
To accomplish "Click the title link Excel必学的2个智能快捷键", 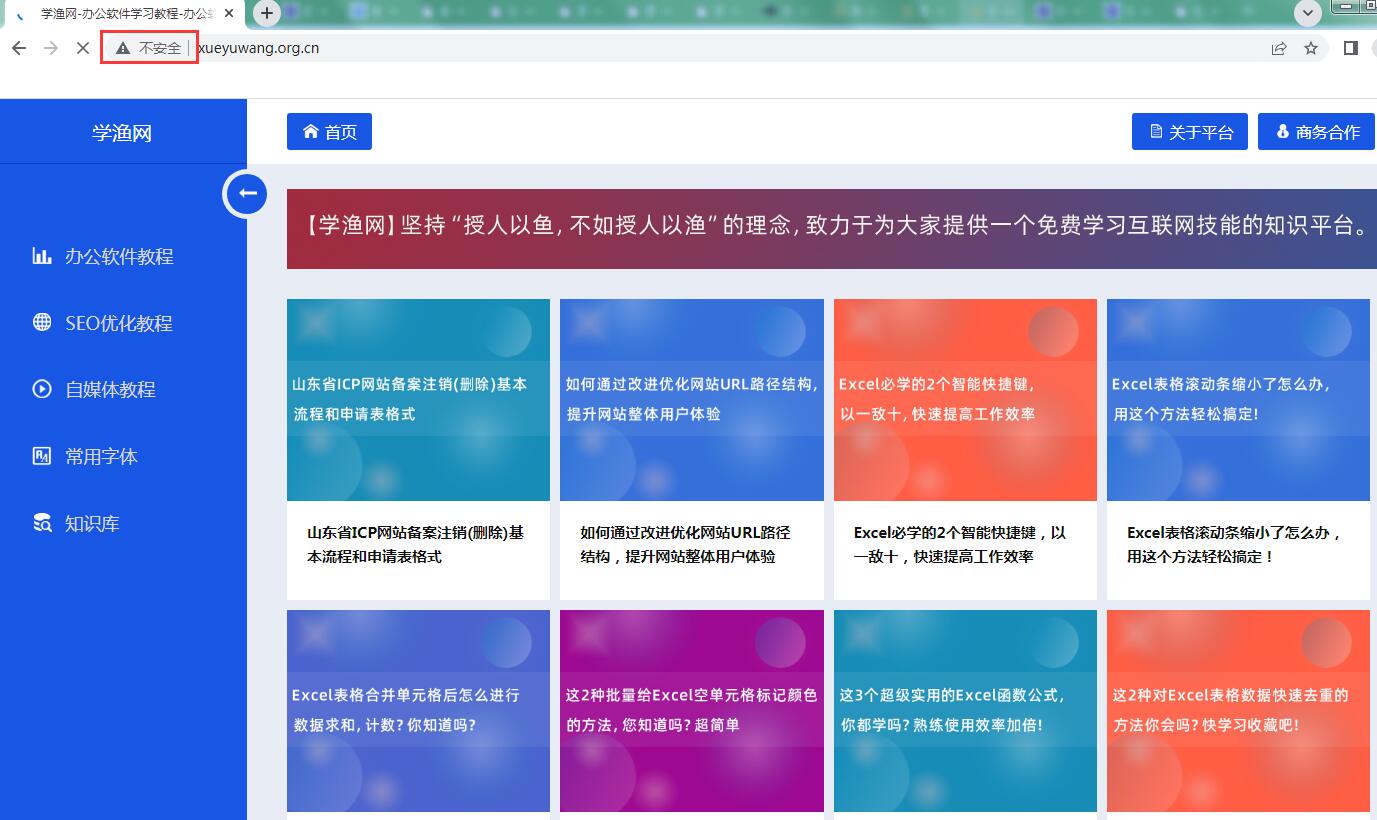I will tap(960, 544).
